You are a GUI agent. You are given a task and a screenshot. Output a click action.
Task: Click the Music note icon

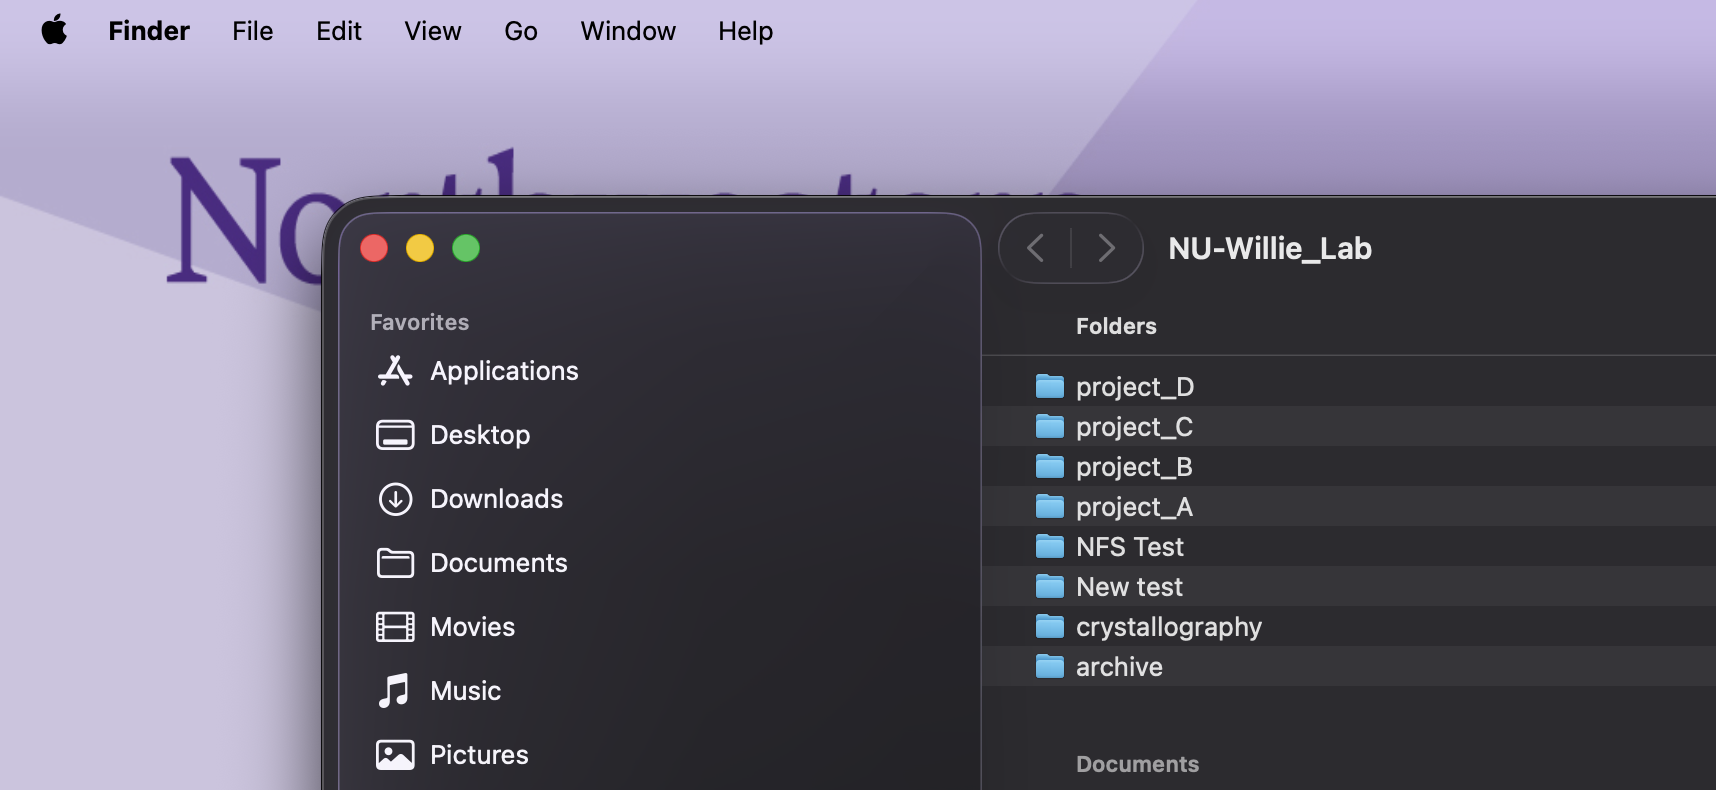(395, 691)
